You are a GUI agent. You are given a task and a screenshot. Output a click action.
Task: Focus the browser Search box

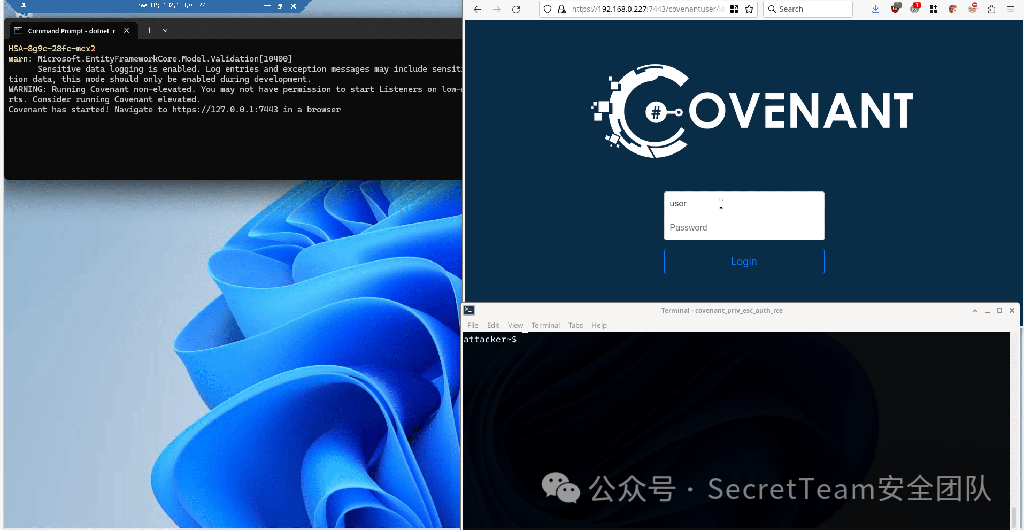tap(808, 9)
